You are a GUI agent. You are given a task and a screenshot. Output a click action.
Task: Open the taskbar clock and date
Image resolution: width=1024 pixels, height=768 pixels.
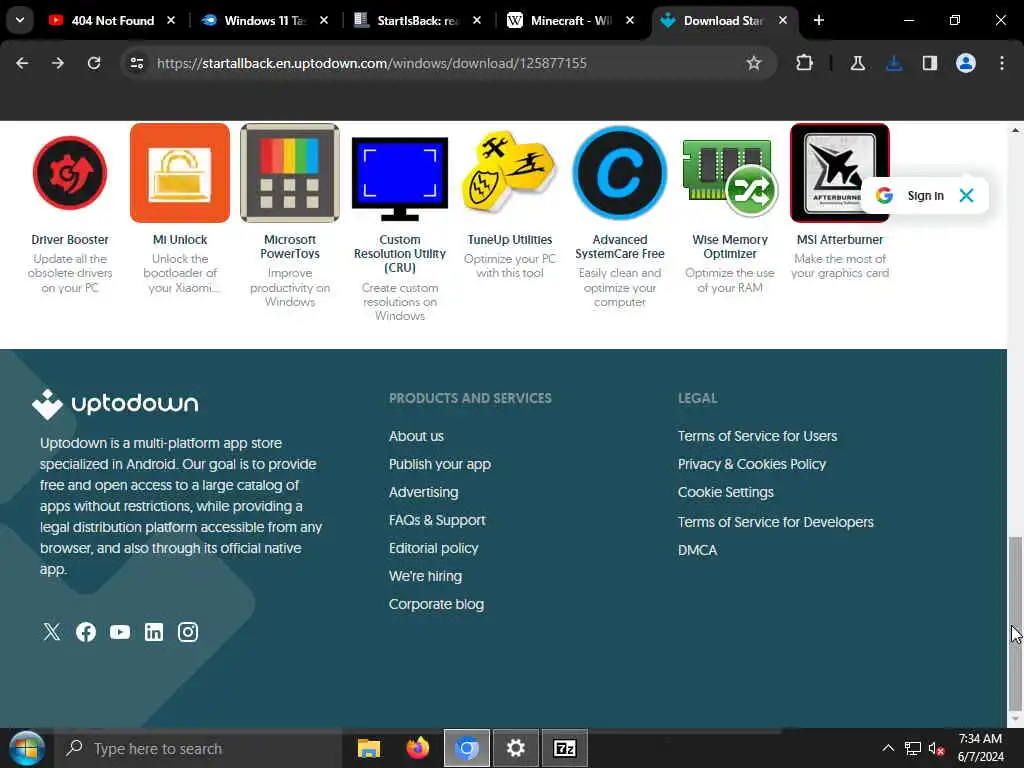click(980, 748)
